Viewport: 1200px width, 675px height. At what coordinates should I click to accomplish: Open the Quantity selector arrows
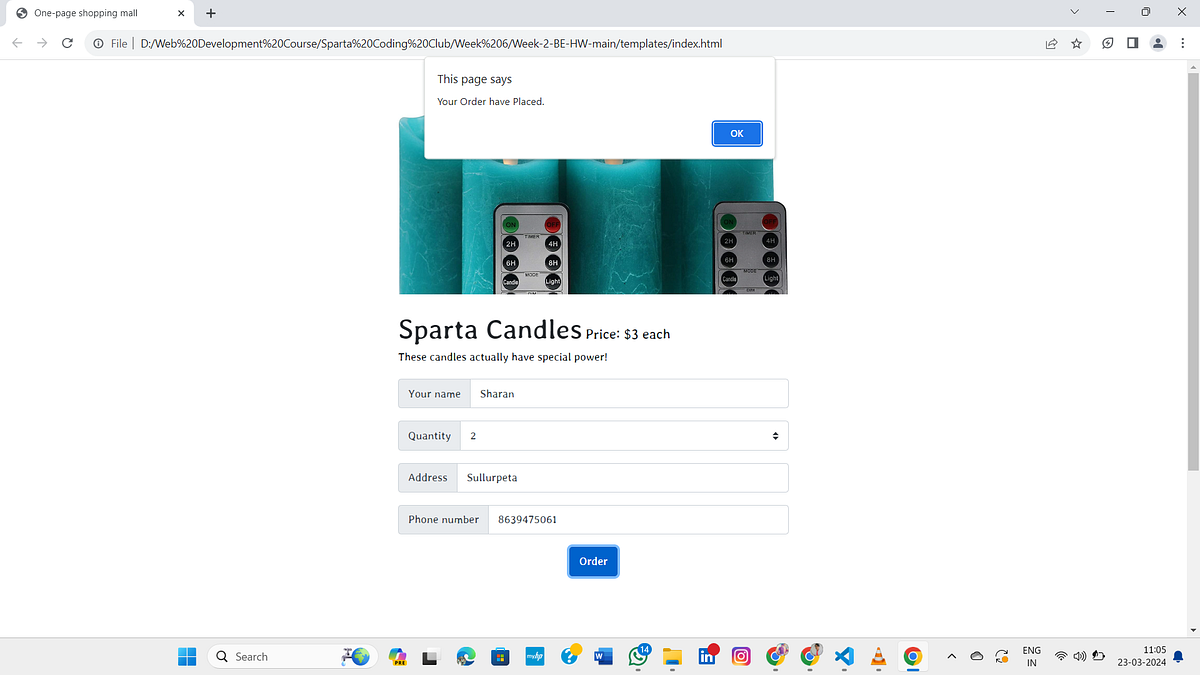pyautogui.click(x=774, y=435)
